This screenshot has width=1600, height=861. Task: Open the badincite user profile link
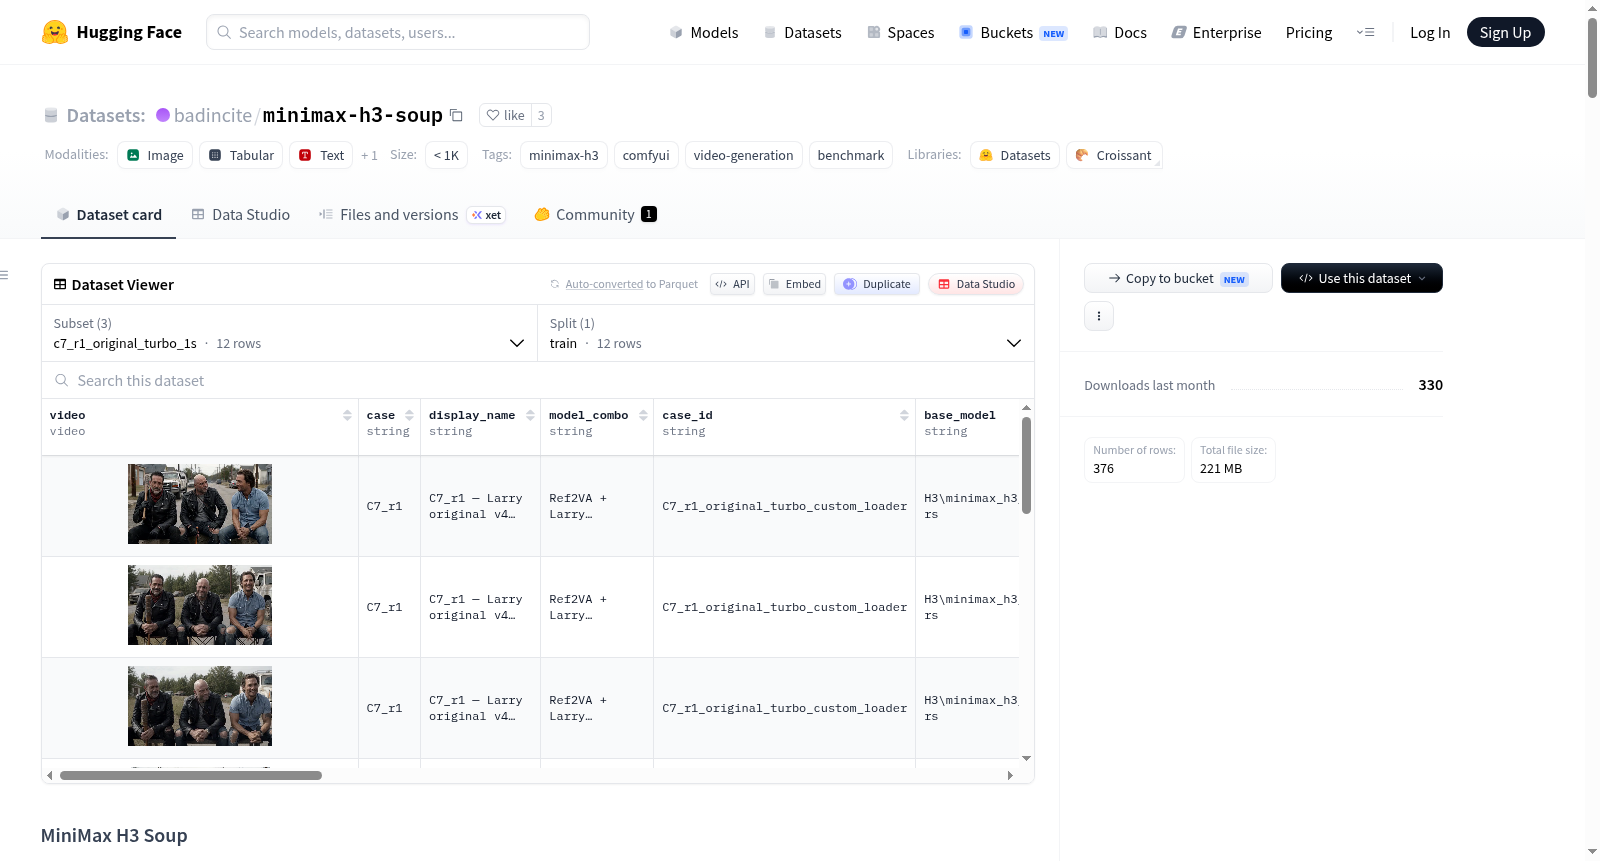[x=213, y=115]
